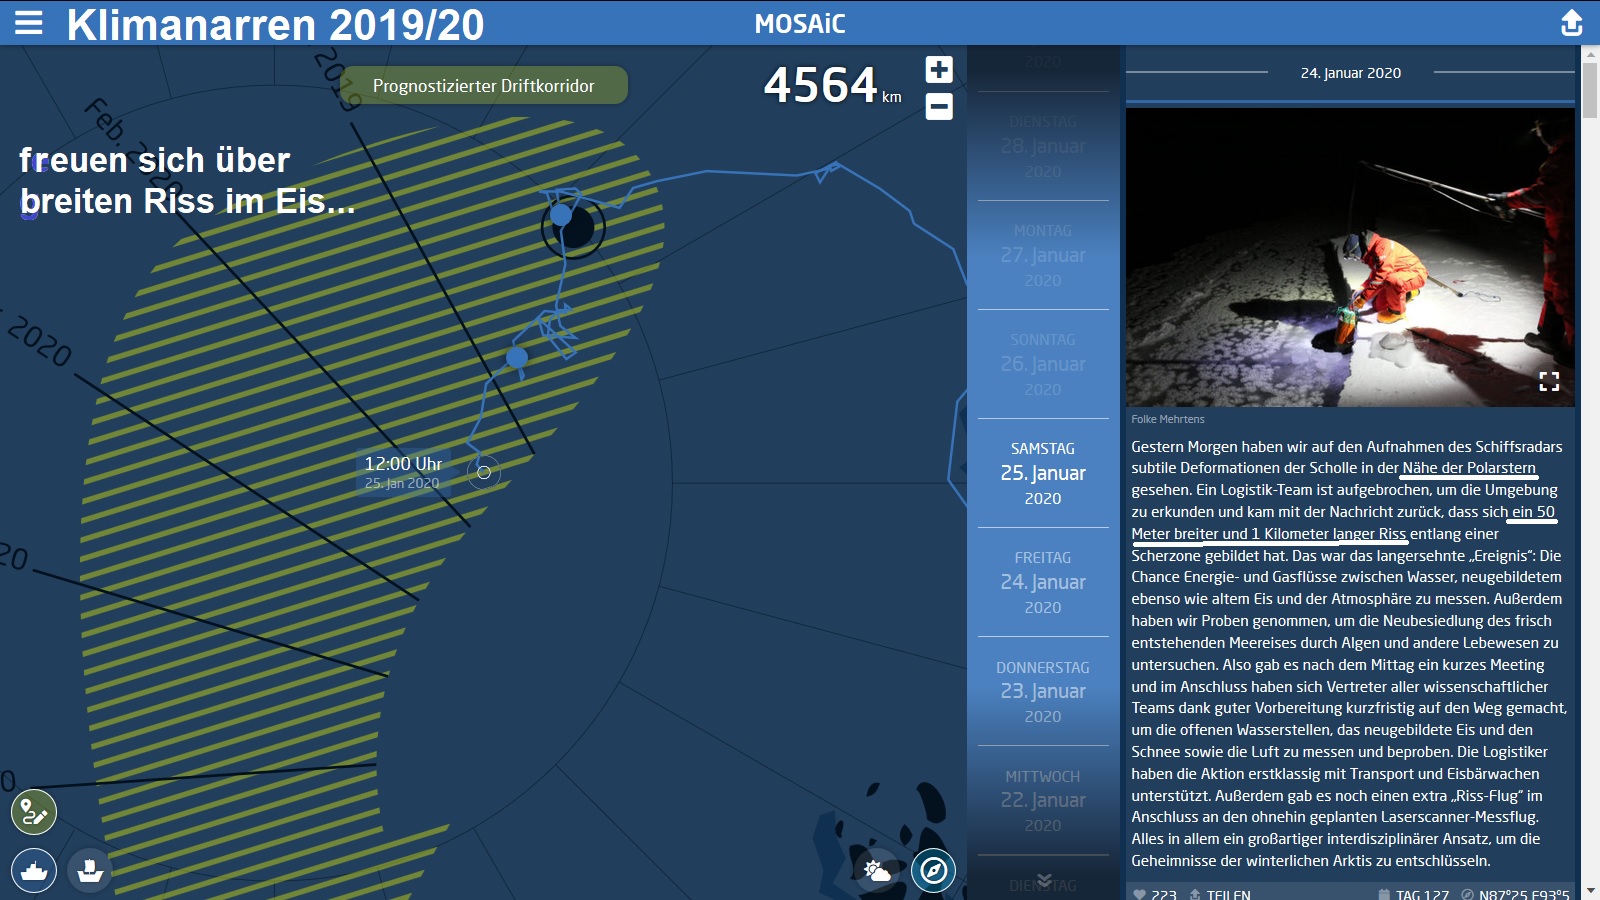Zoom in the map with plus button

pos(939,69)
